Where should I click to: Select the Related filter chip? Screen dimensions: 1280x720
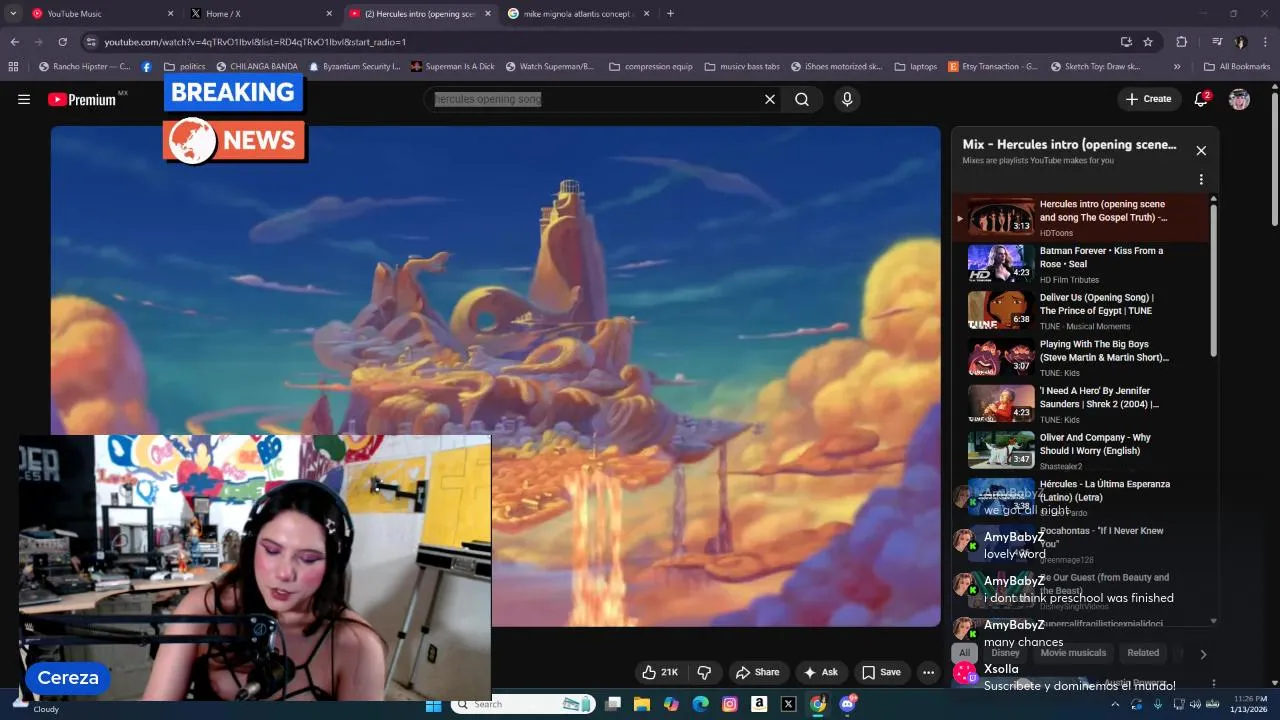[1143, 653]
